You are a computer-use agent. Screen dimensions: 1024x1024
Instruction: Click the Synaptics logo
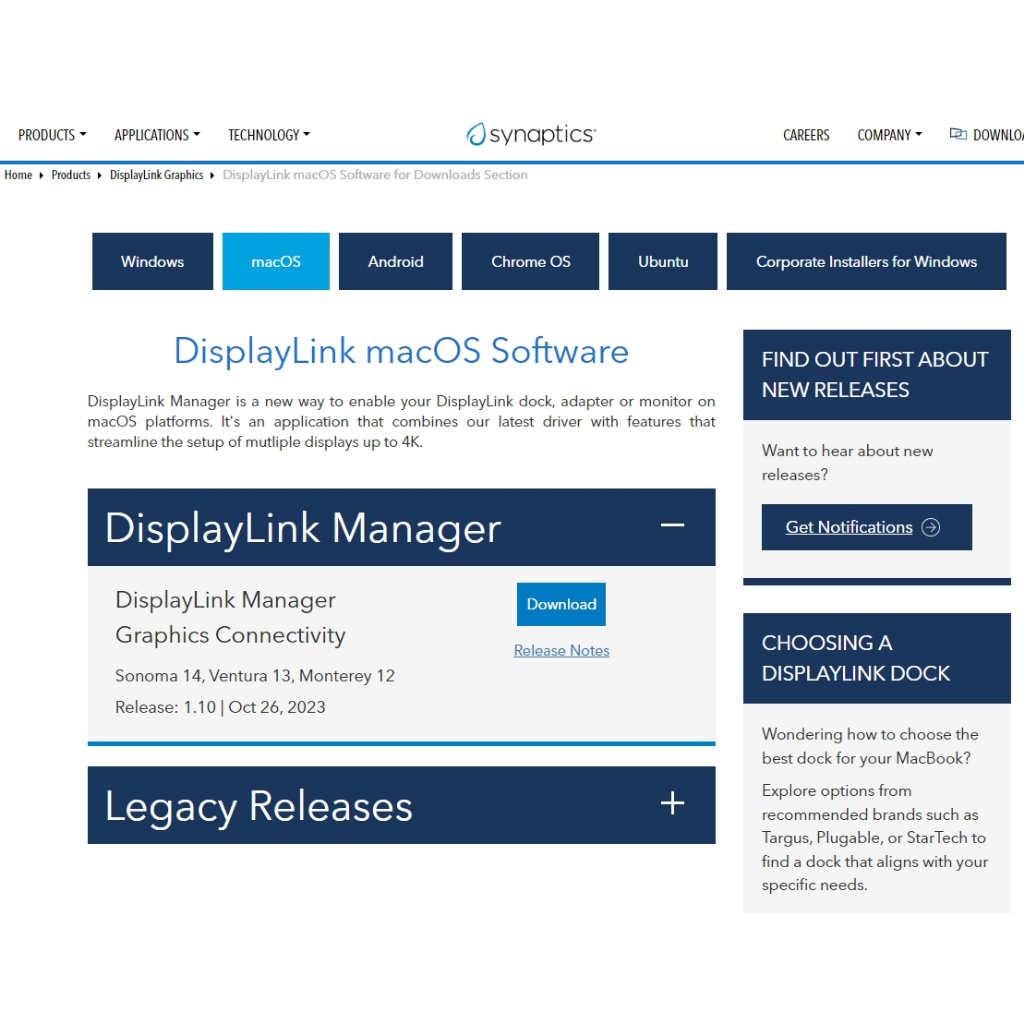[531, 135]
